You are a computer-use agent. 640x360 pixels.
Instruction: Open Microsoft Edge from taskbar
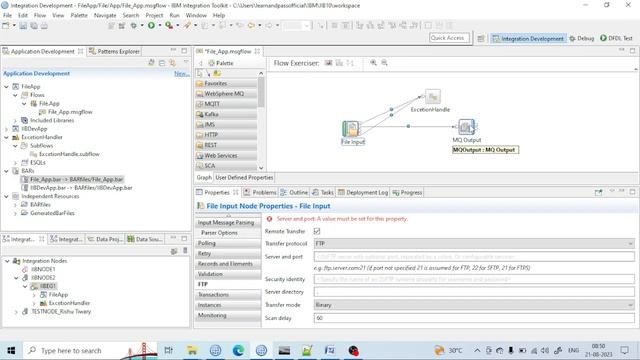click(238, 350)
